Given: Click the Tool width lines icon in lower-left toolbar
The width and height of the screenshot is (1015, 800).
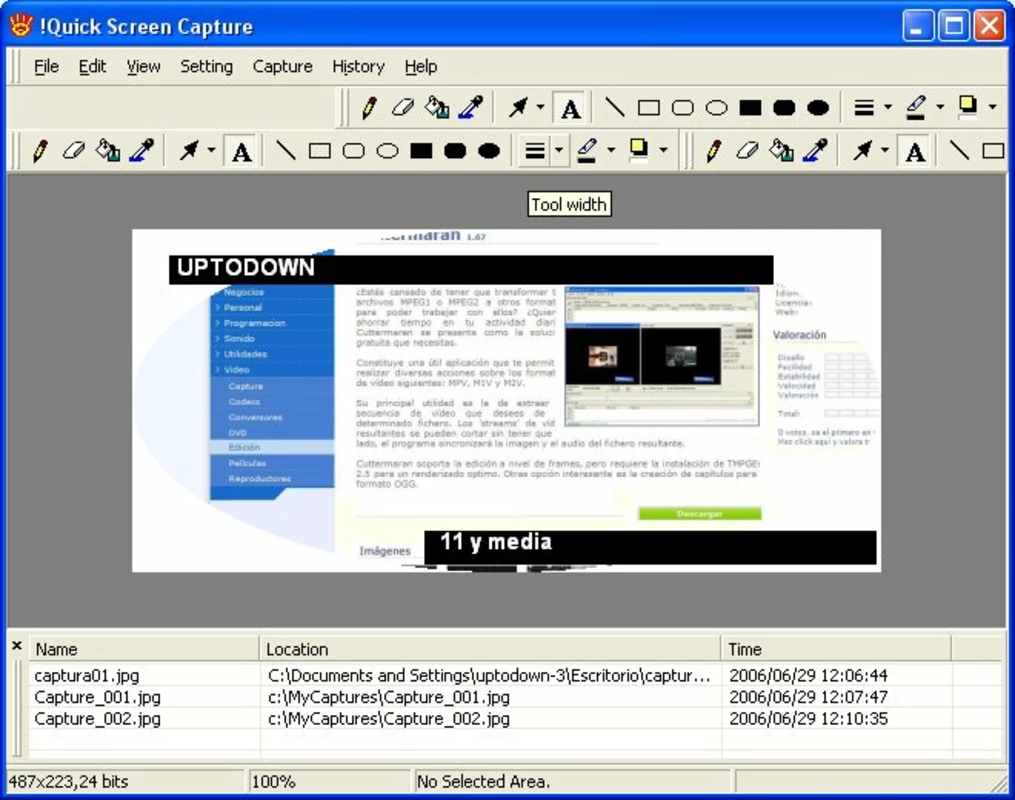Looking at the screenshot, I should pos(535,151).
